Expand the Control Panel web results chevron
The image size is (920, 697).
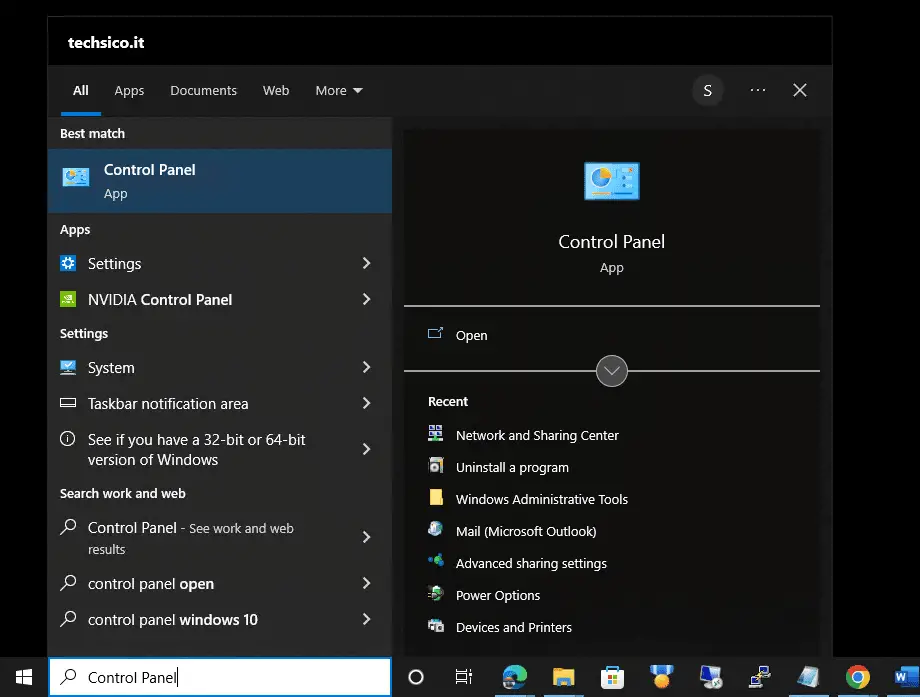pyautogui.click(x=366, y=537)
